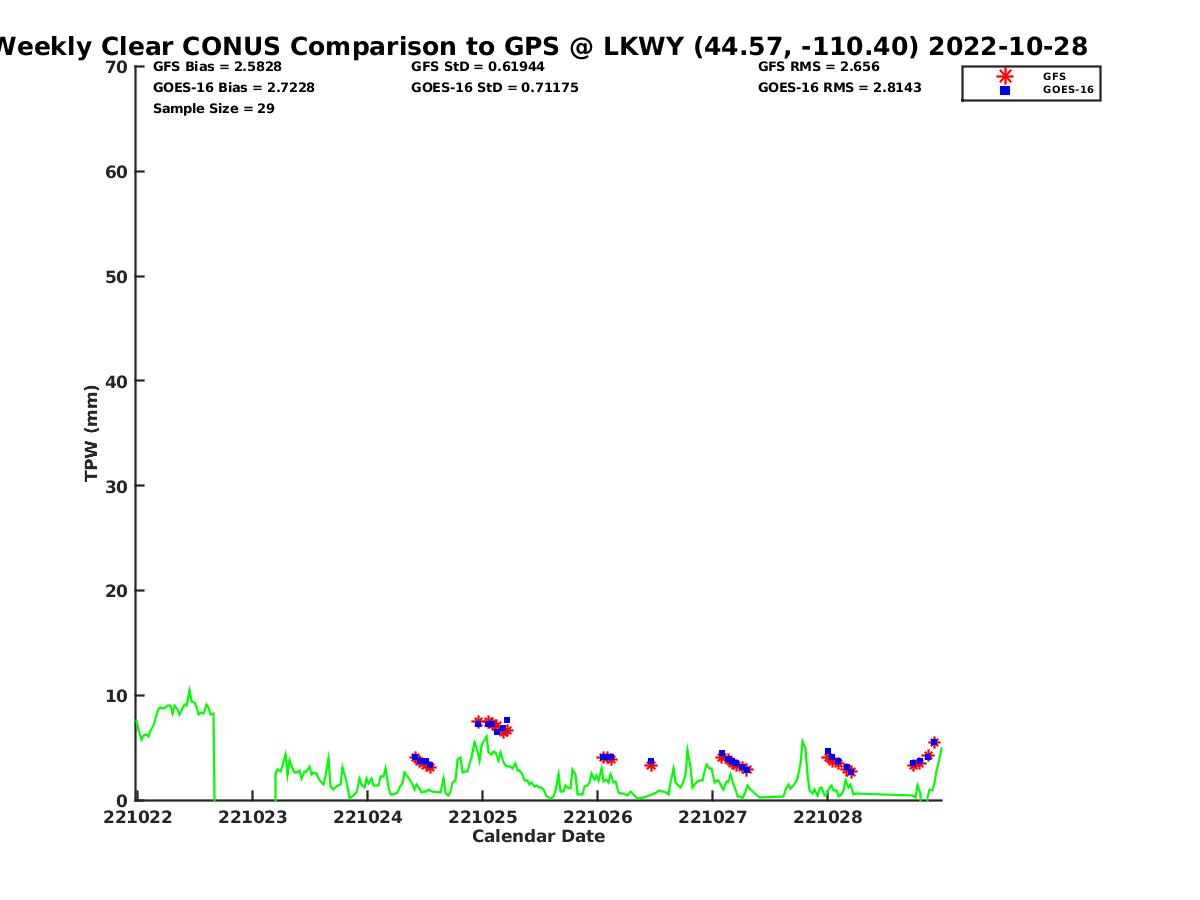
Task: Select the GFS legend label text
Action: click(1054, 76)
